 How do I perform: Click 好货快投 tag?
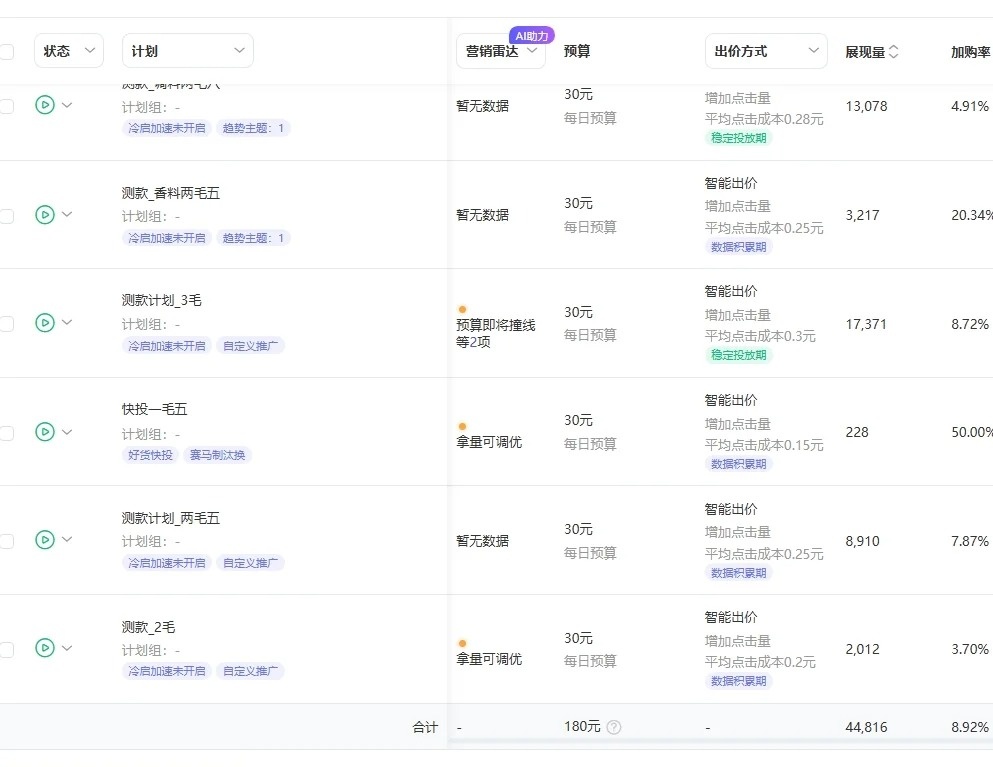pyautogui.click(x=150, y=455)
